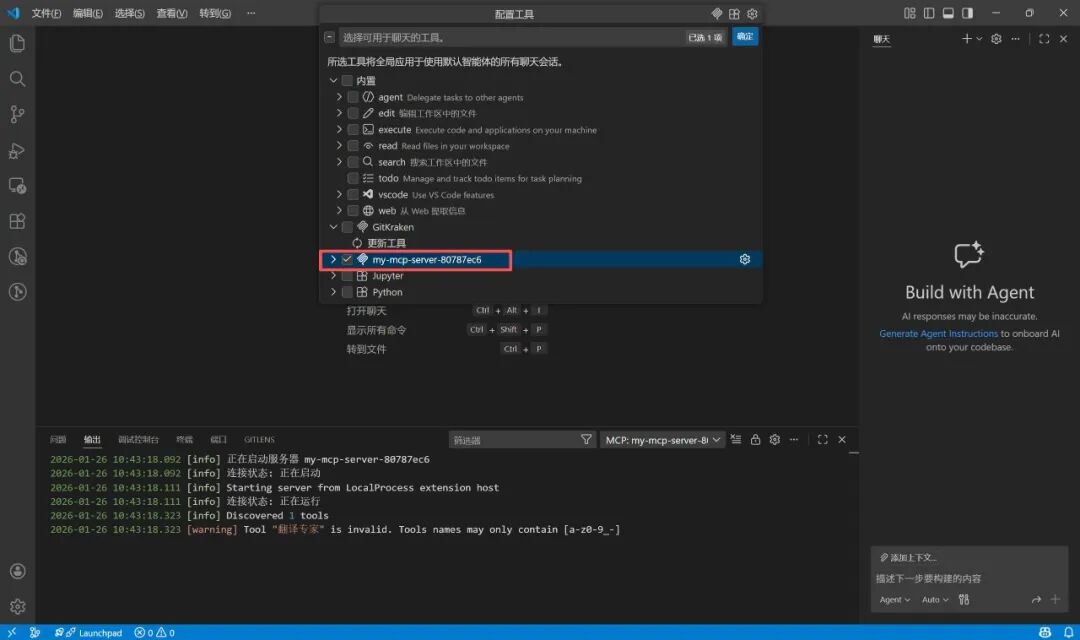
Task: Maximize the chat panel
Action: tap(1044, 39)
